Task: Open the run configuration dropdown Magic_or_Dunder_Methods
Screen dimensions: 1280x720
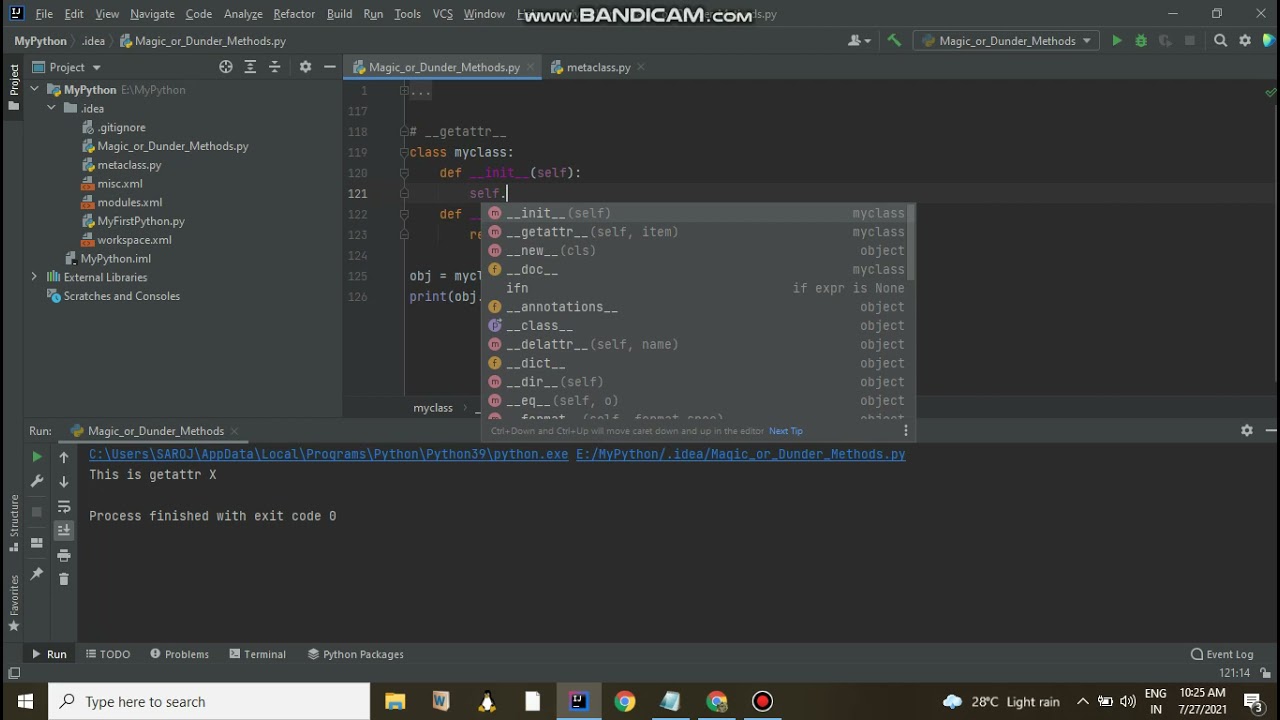Action: [1006, 41]
